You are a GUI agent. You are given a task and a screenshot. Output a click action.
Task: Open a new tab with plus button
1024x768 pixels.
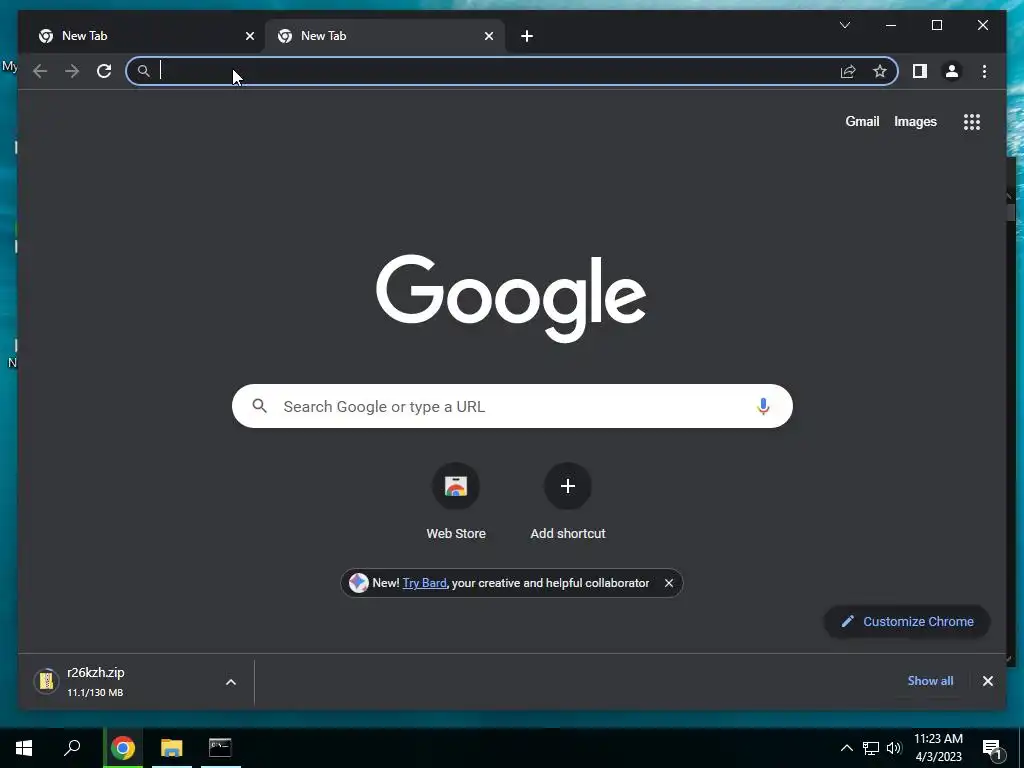(x=527, y=36)
